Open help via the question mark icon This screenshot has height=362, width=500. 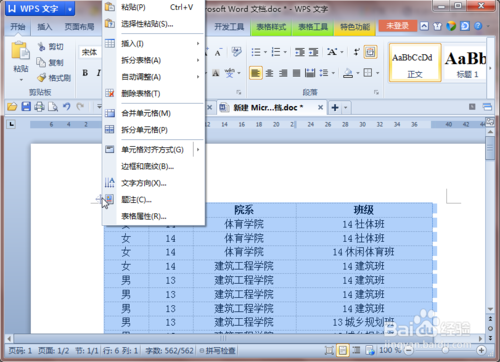tap(478, 26)
